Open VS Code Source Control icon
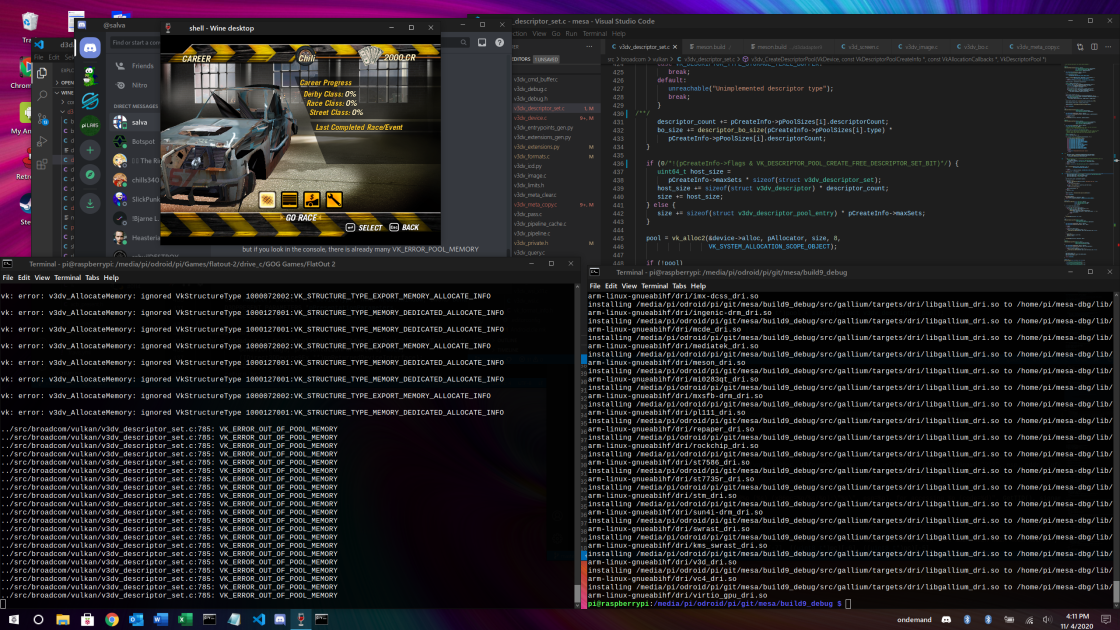 click(42, 117)
